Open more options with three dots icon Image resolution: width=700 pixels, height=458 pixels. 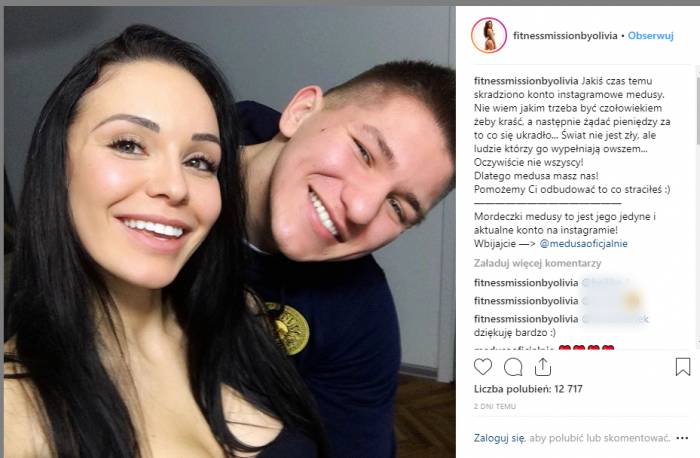[682, 438]
